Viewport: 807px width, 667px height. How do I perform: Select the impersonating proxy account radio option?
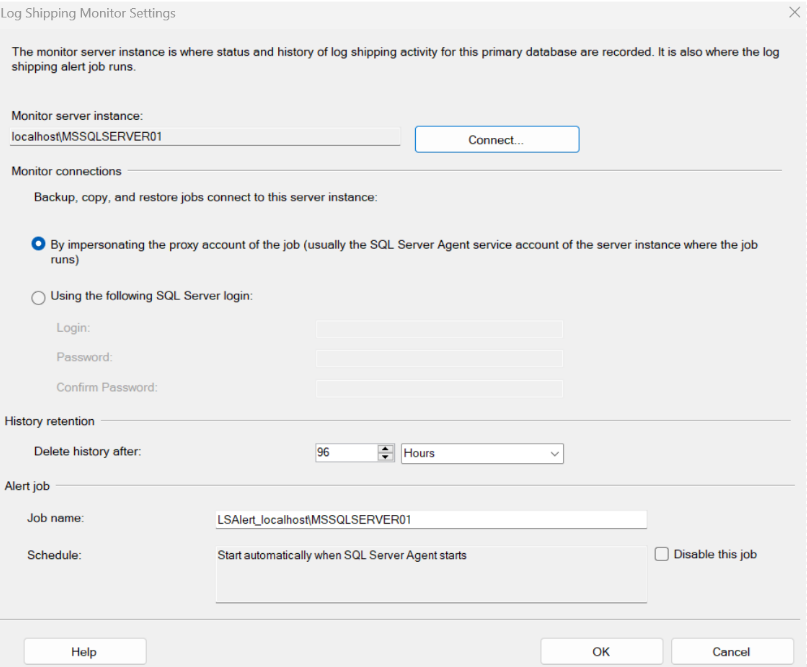point(39,243)
